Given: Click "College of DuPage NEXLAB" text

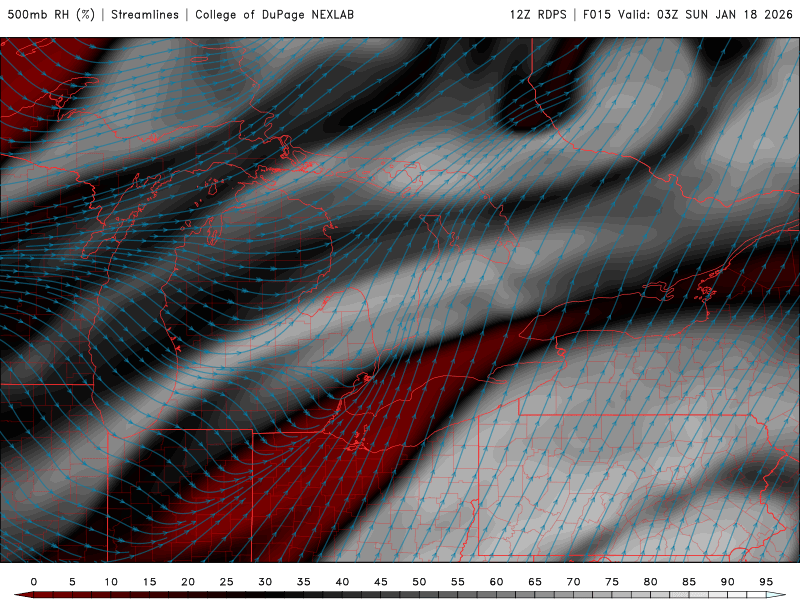Looking at the screenshot, I should [x=274, y=15].
